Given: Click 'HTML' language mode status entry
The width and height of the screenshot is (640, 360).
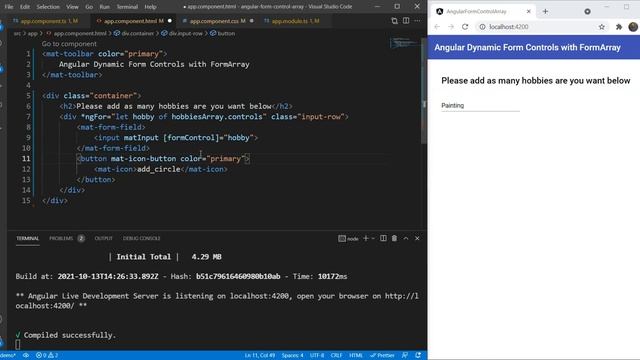Looking at the screenshot, I should pos(356,356).
